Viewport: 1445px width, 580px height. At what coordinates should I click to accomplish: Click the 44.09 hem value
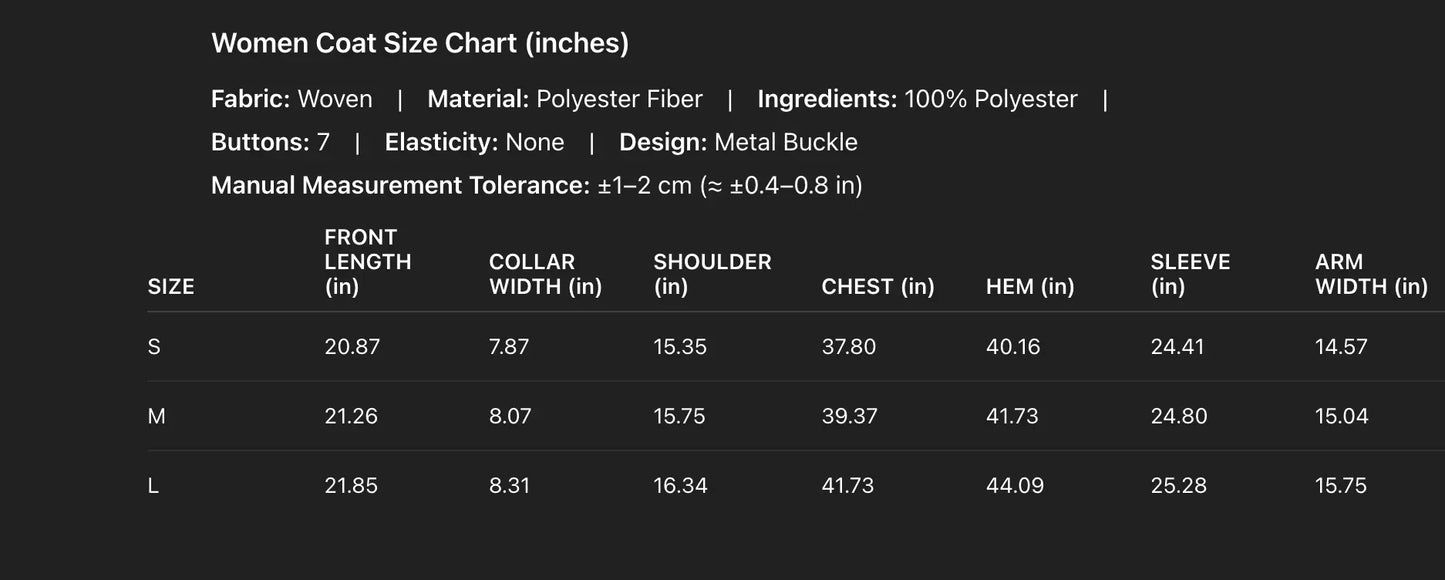pos(1014,486)
